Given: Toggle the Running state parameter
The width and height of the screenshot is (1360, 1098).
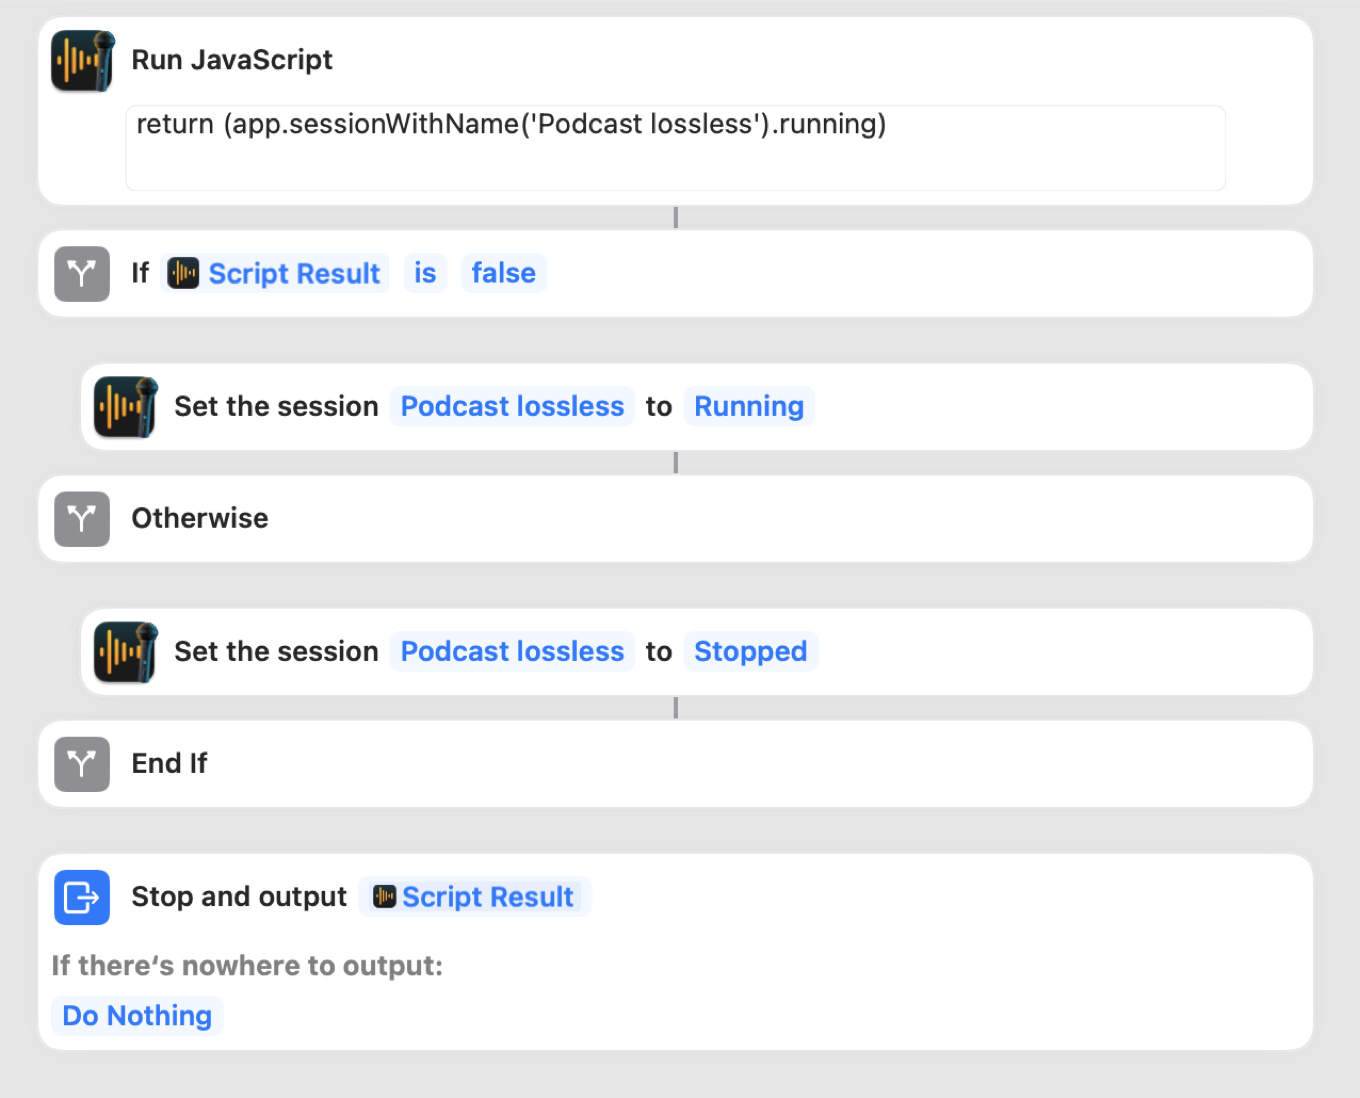Looking at the screenshot, I should click(x=749, y=406).
